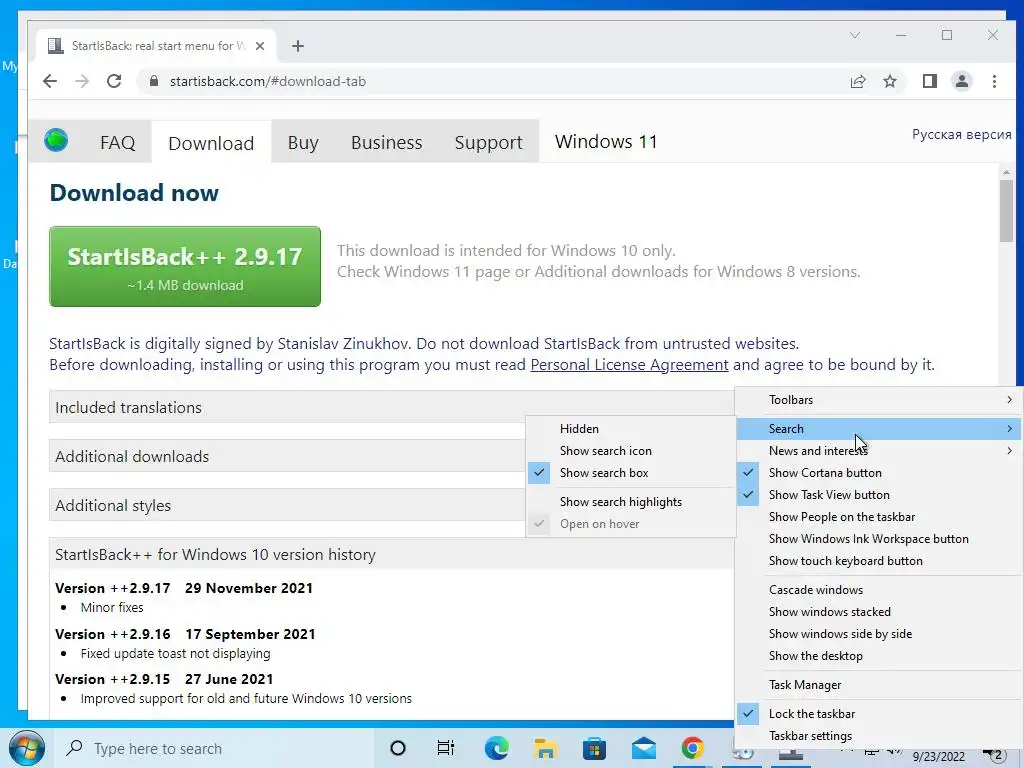The image size is (1024, 768).
Task: Choose Cascade windows
Action: pos(878,590)
